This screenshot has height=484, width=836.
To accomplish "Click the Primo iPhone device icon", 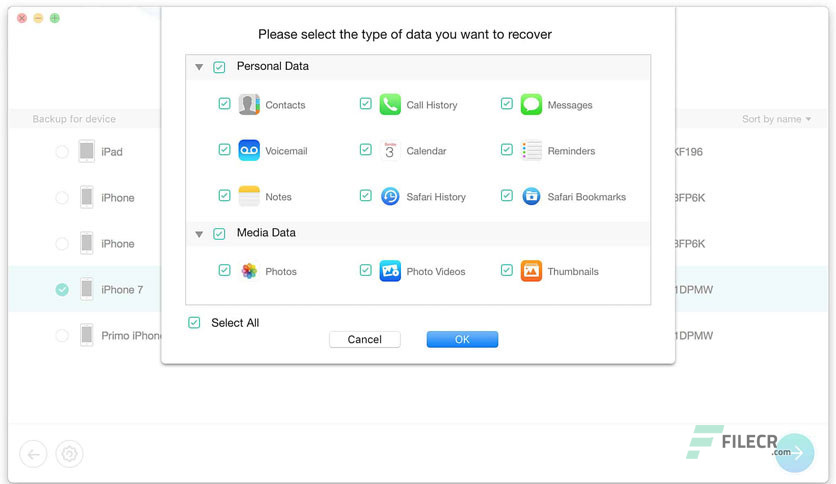I will (86, 335).
